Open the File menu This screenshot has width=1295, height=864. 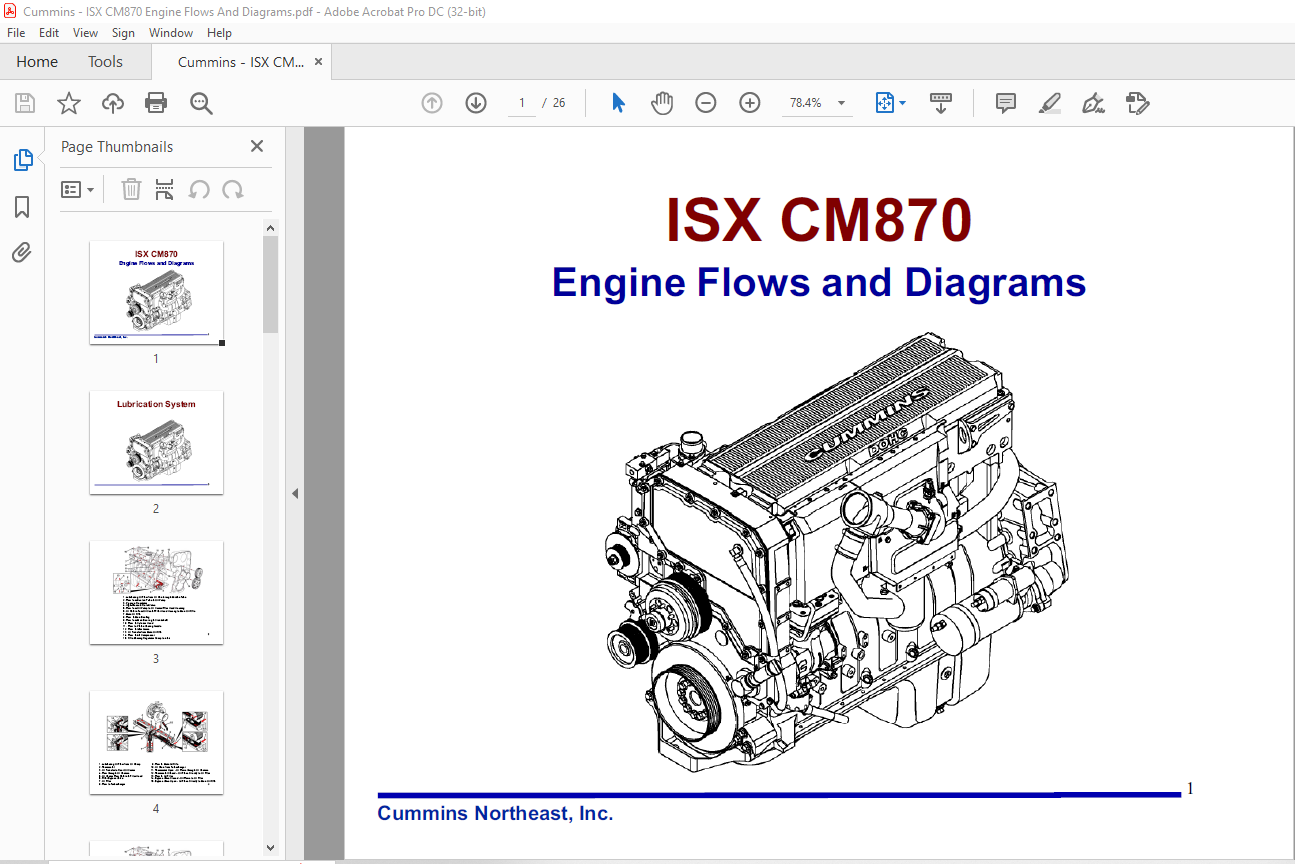point(16,33)
